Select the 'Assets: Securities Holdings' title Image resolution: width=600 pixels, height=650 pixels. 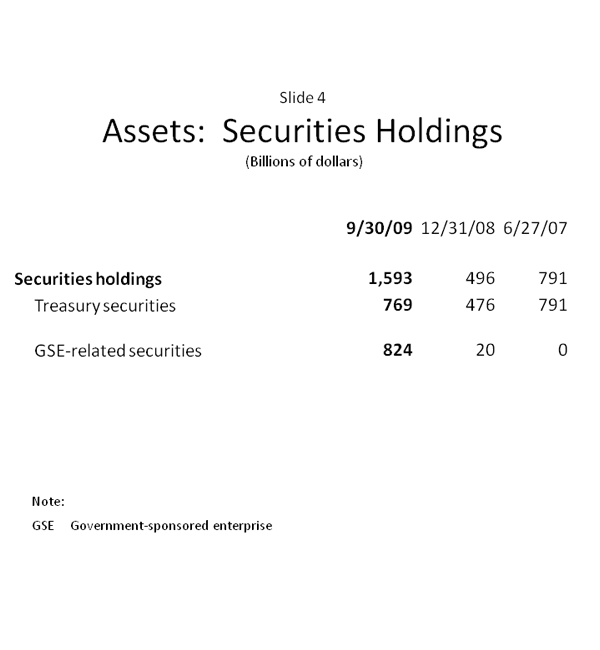[302, 132]
